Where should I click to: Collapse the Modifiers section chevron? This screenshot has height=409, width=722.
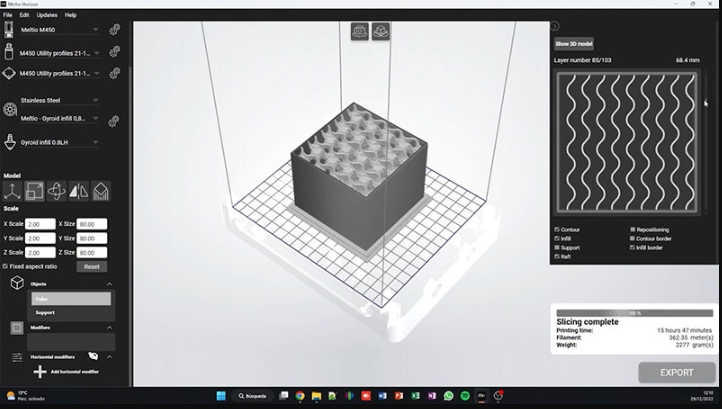pyautogui.click(x=109, y=327)
